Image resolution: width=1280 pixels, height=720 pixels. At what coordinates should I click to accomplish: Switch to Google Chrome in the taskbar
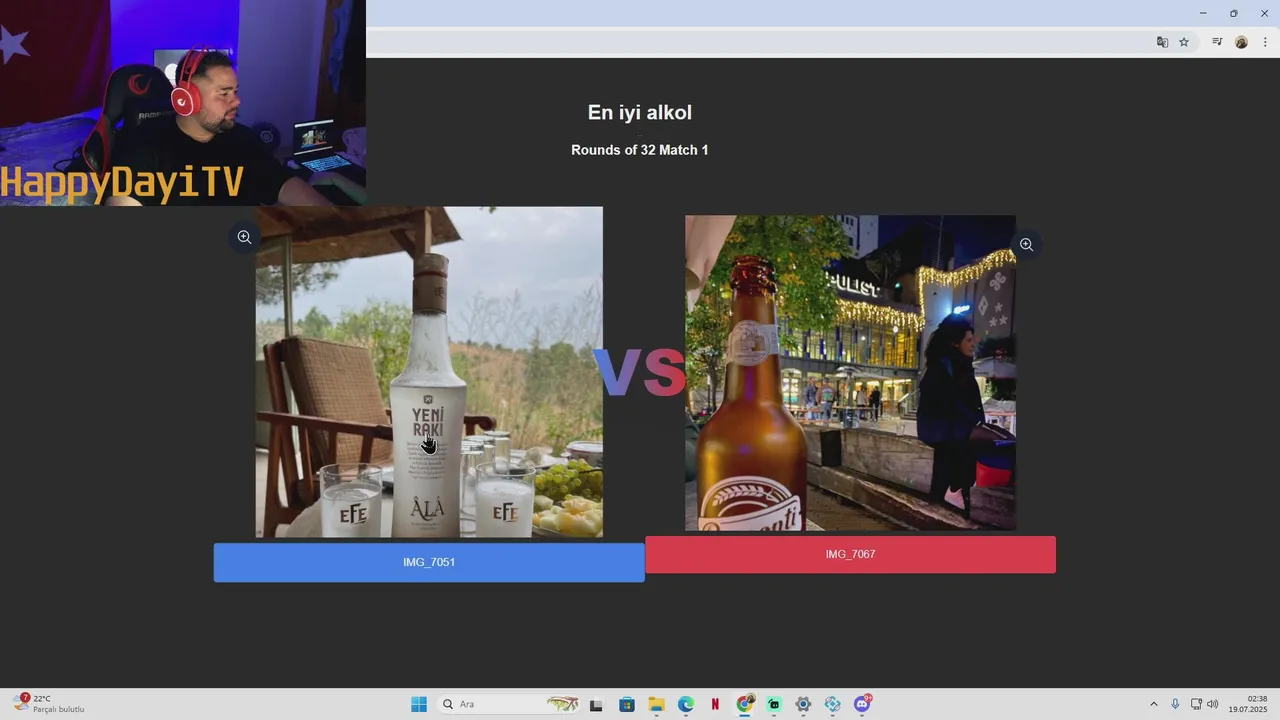pyautogui.click(x=745, y=704)
